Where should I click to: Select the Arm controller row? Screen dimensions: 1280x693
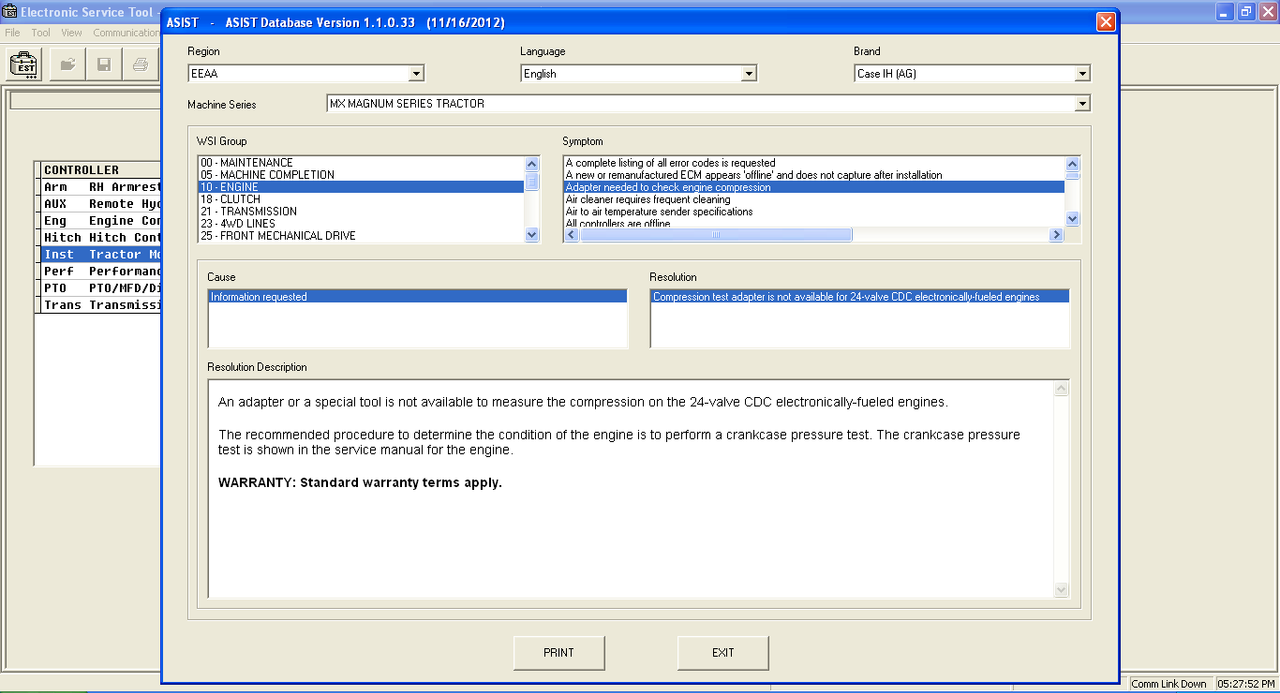point(101,187)
